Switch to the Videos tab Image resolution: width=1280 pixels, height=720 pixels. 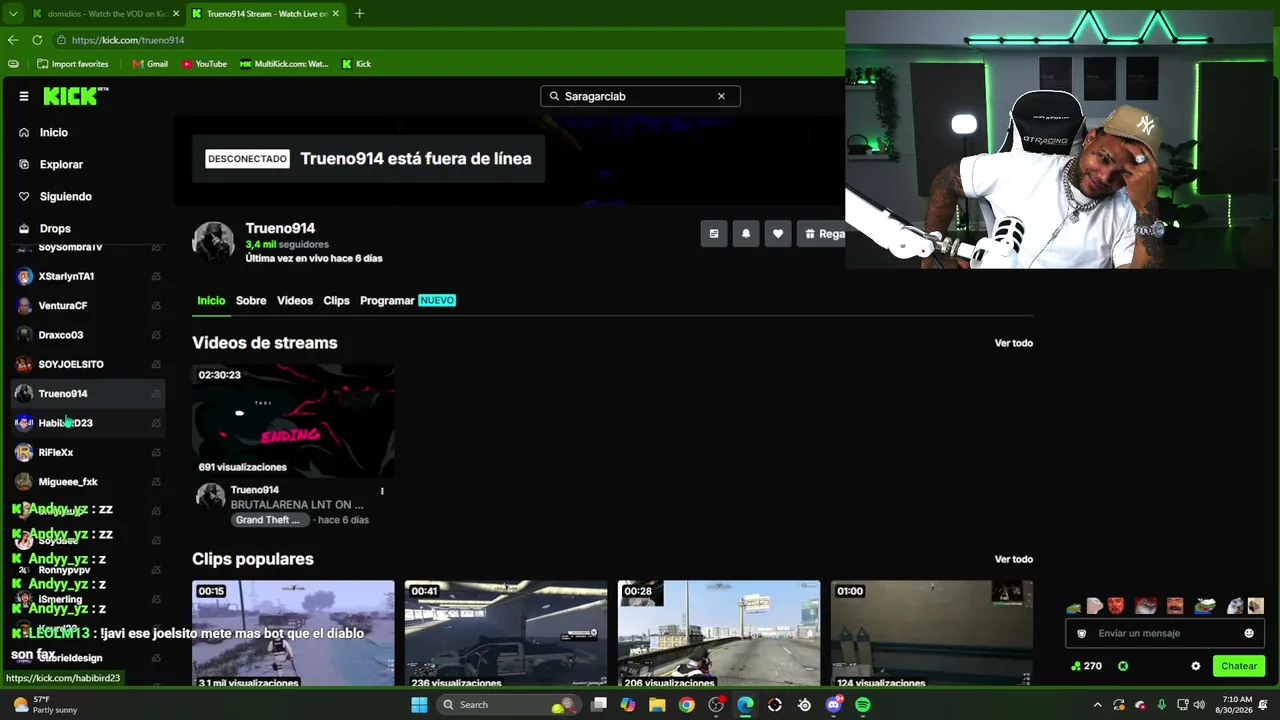click(295, 300)
